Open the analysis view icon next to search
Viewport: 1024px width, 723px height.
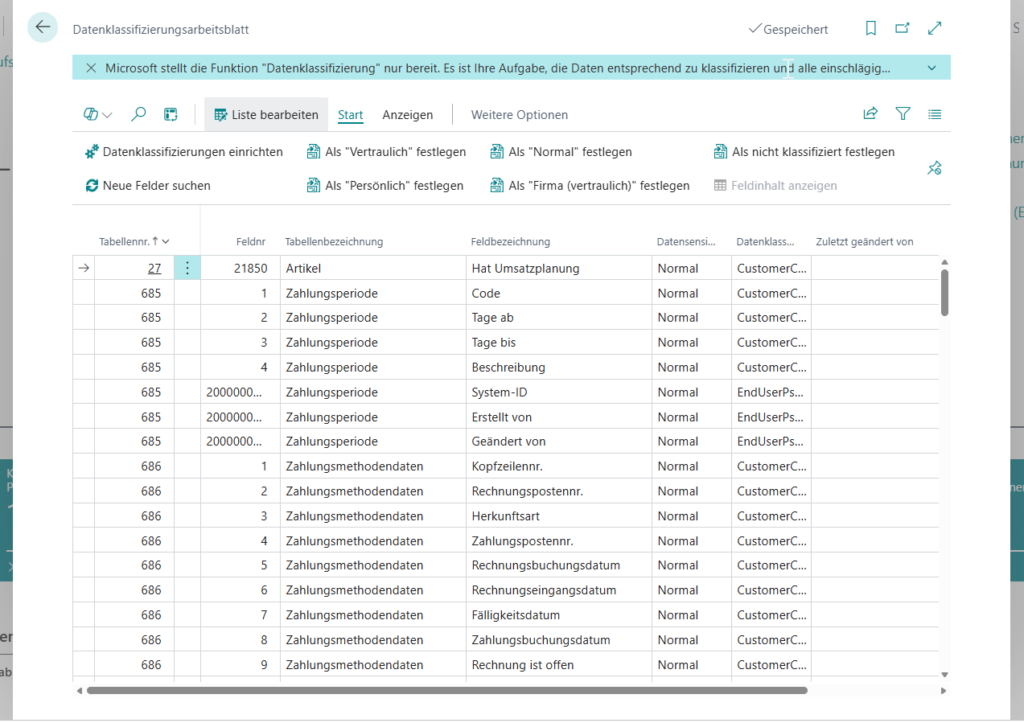[170, 115]
